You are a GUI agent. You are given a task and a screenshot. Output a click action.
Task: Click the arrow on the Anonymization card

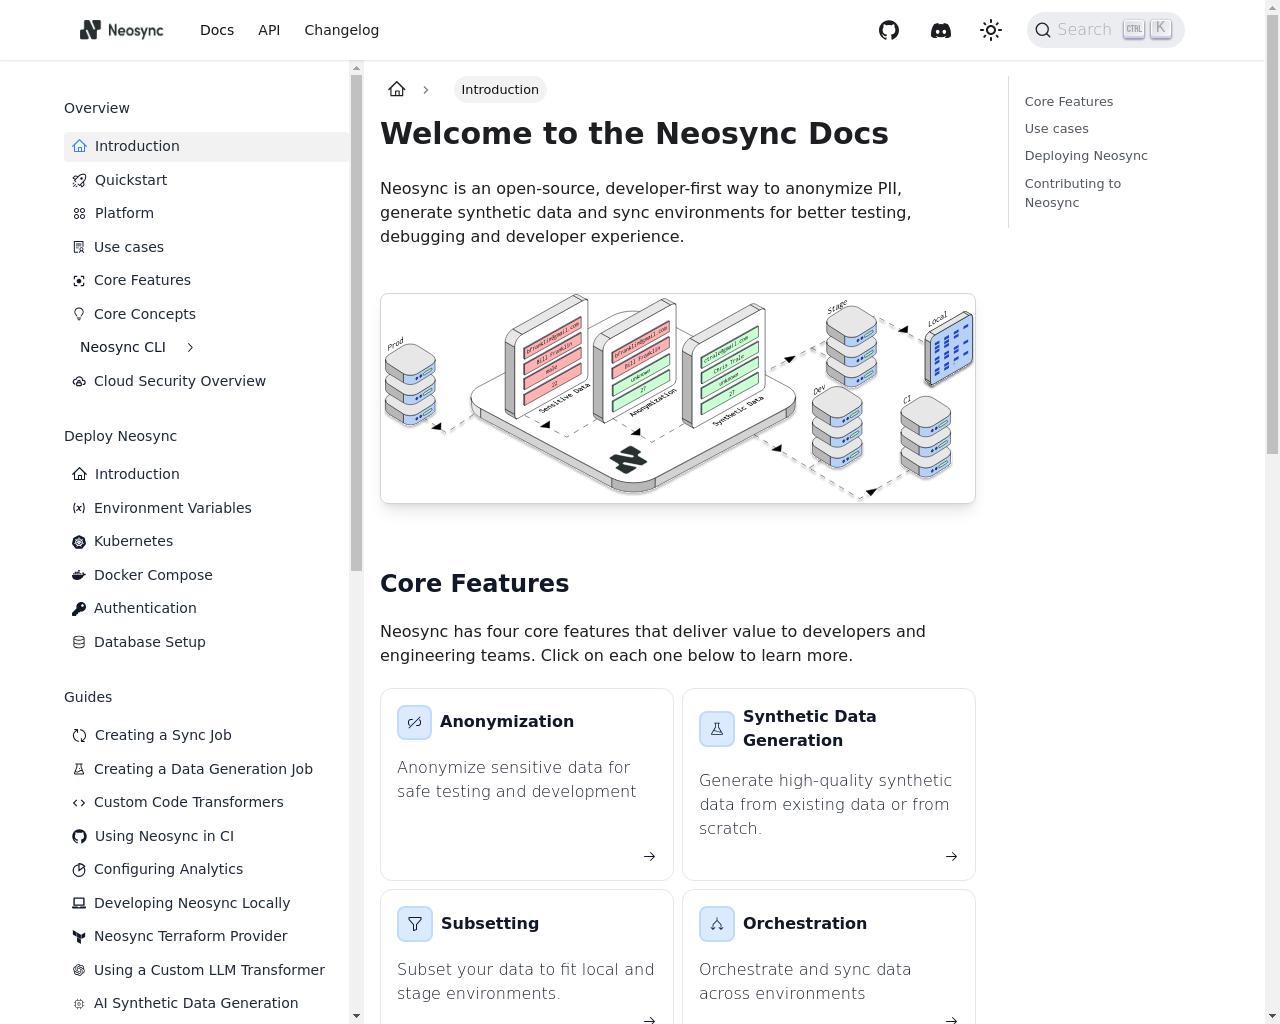point(649,856)
